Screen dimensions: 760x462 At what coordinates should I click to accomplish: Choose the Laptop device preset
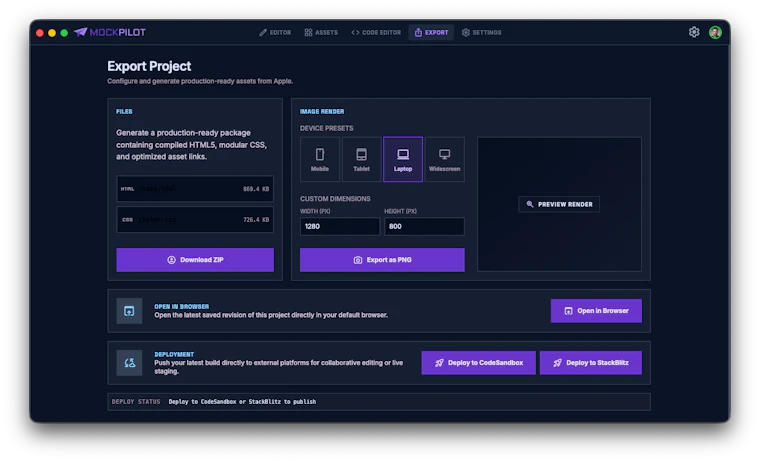(403, 159)
